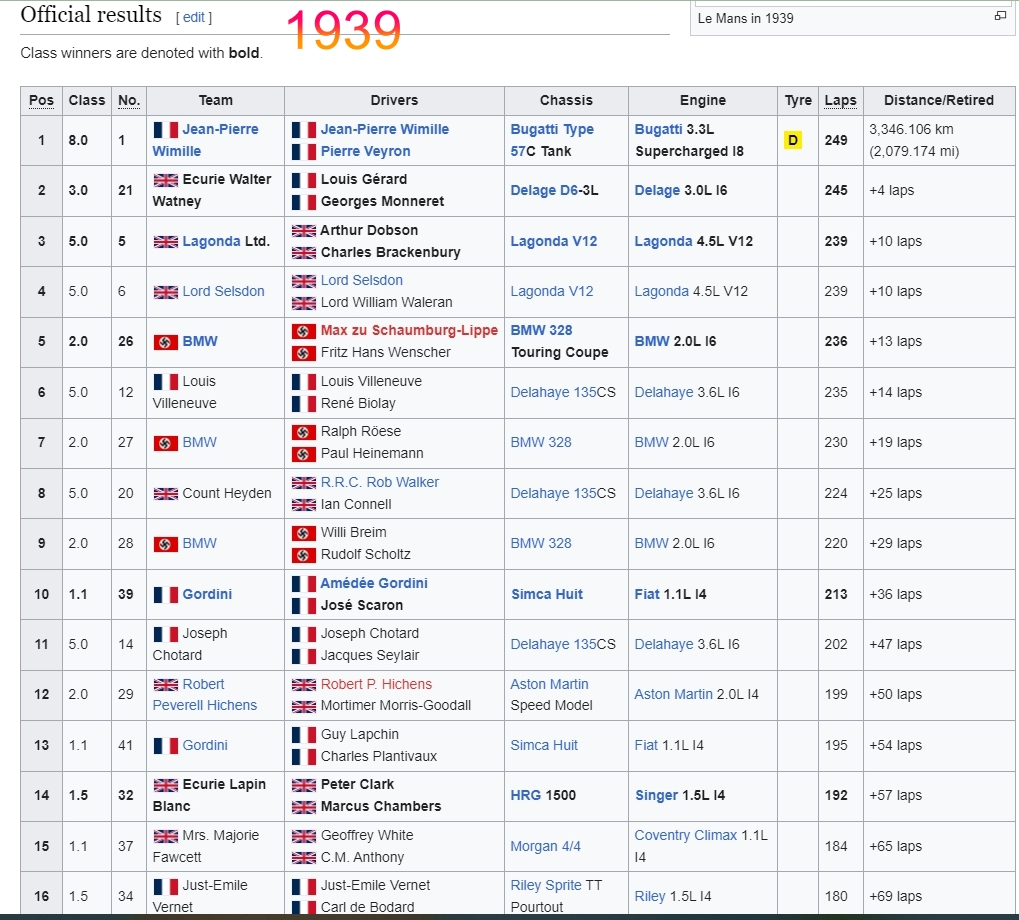This screenshot has width=1019, height=920.
Task: Open the Gordini team link for car 41
Action: coord(205,746)
